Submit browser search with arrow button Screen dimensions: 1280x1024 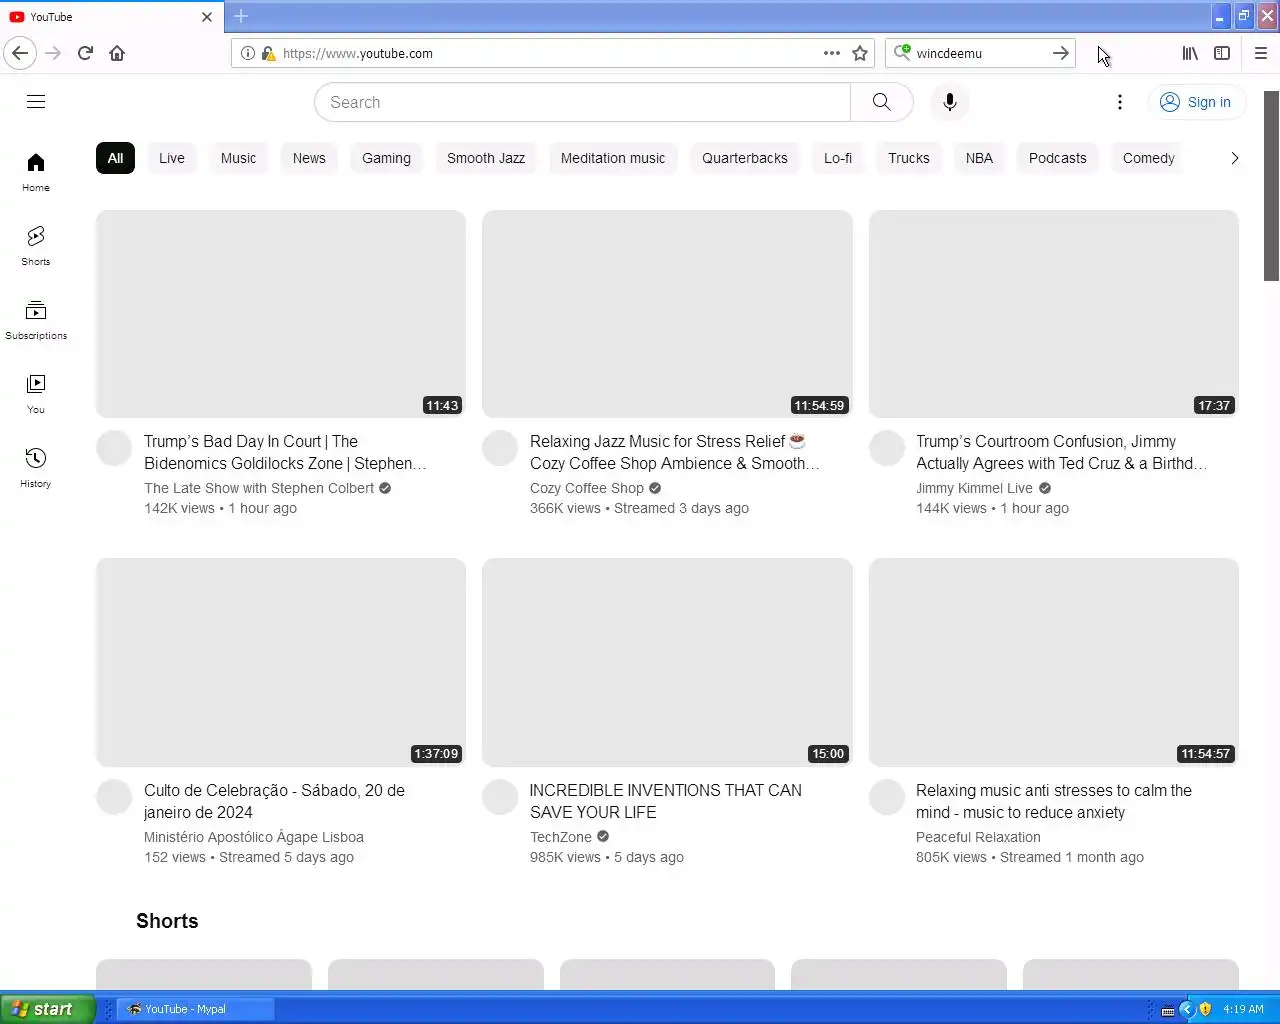click(x=1061, y=53)
